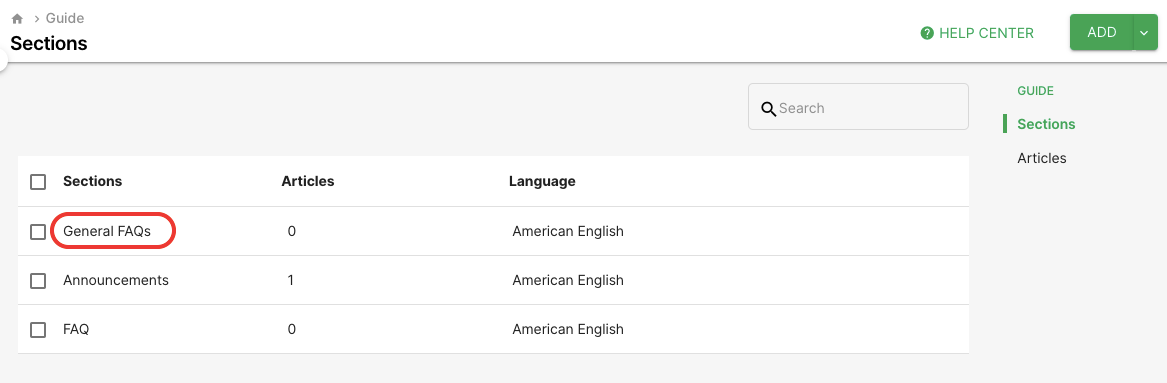Select Sections in the Guide sidebar
The height and width of the screenshot is (383, 1167).
pos(1046,124)
